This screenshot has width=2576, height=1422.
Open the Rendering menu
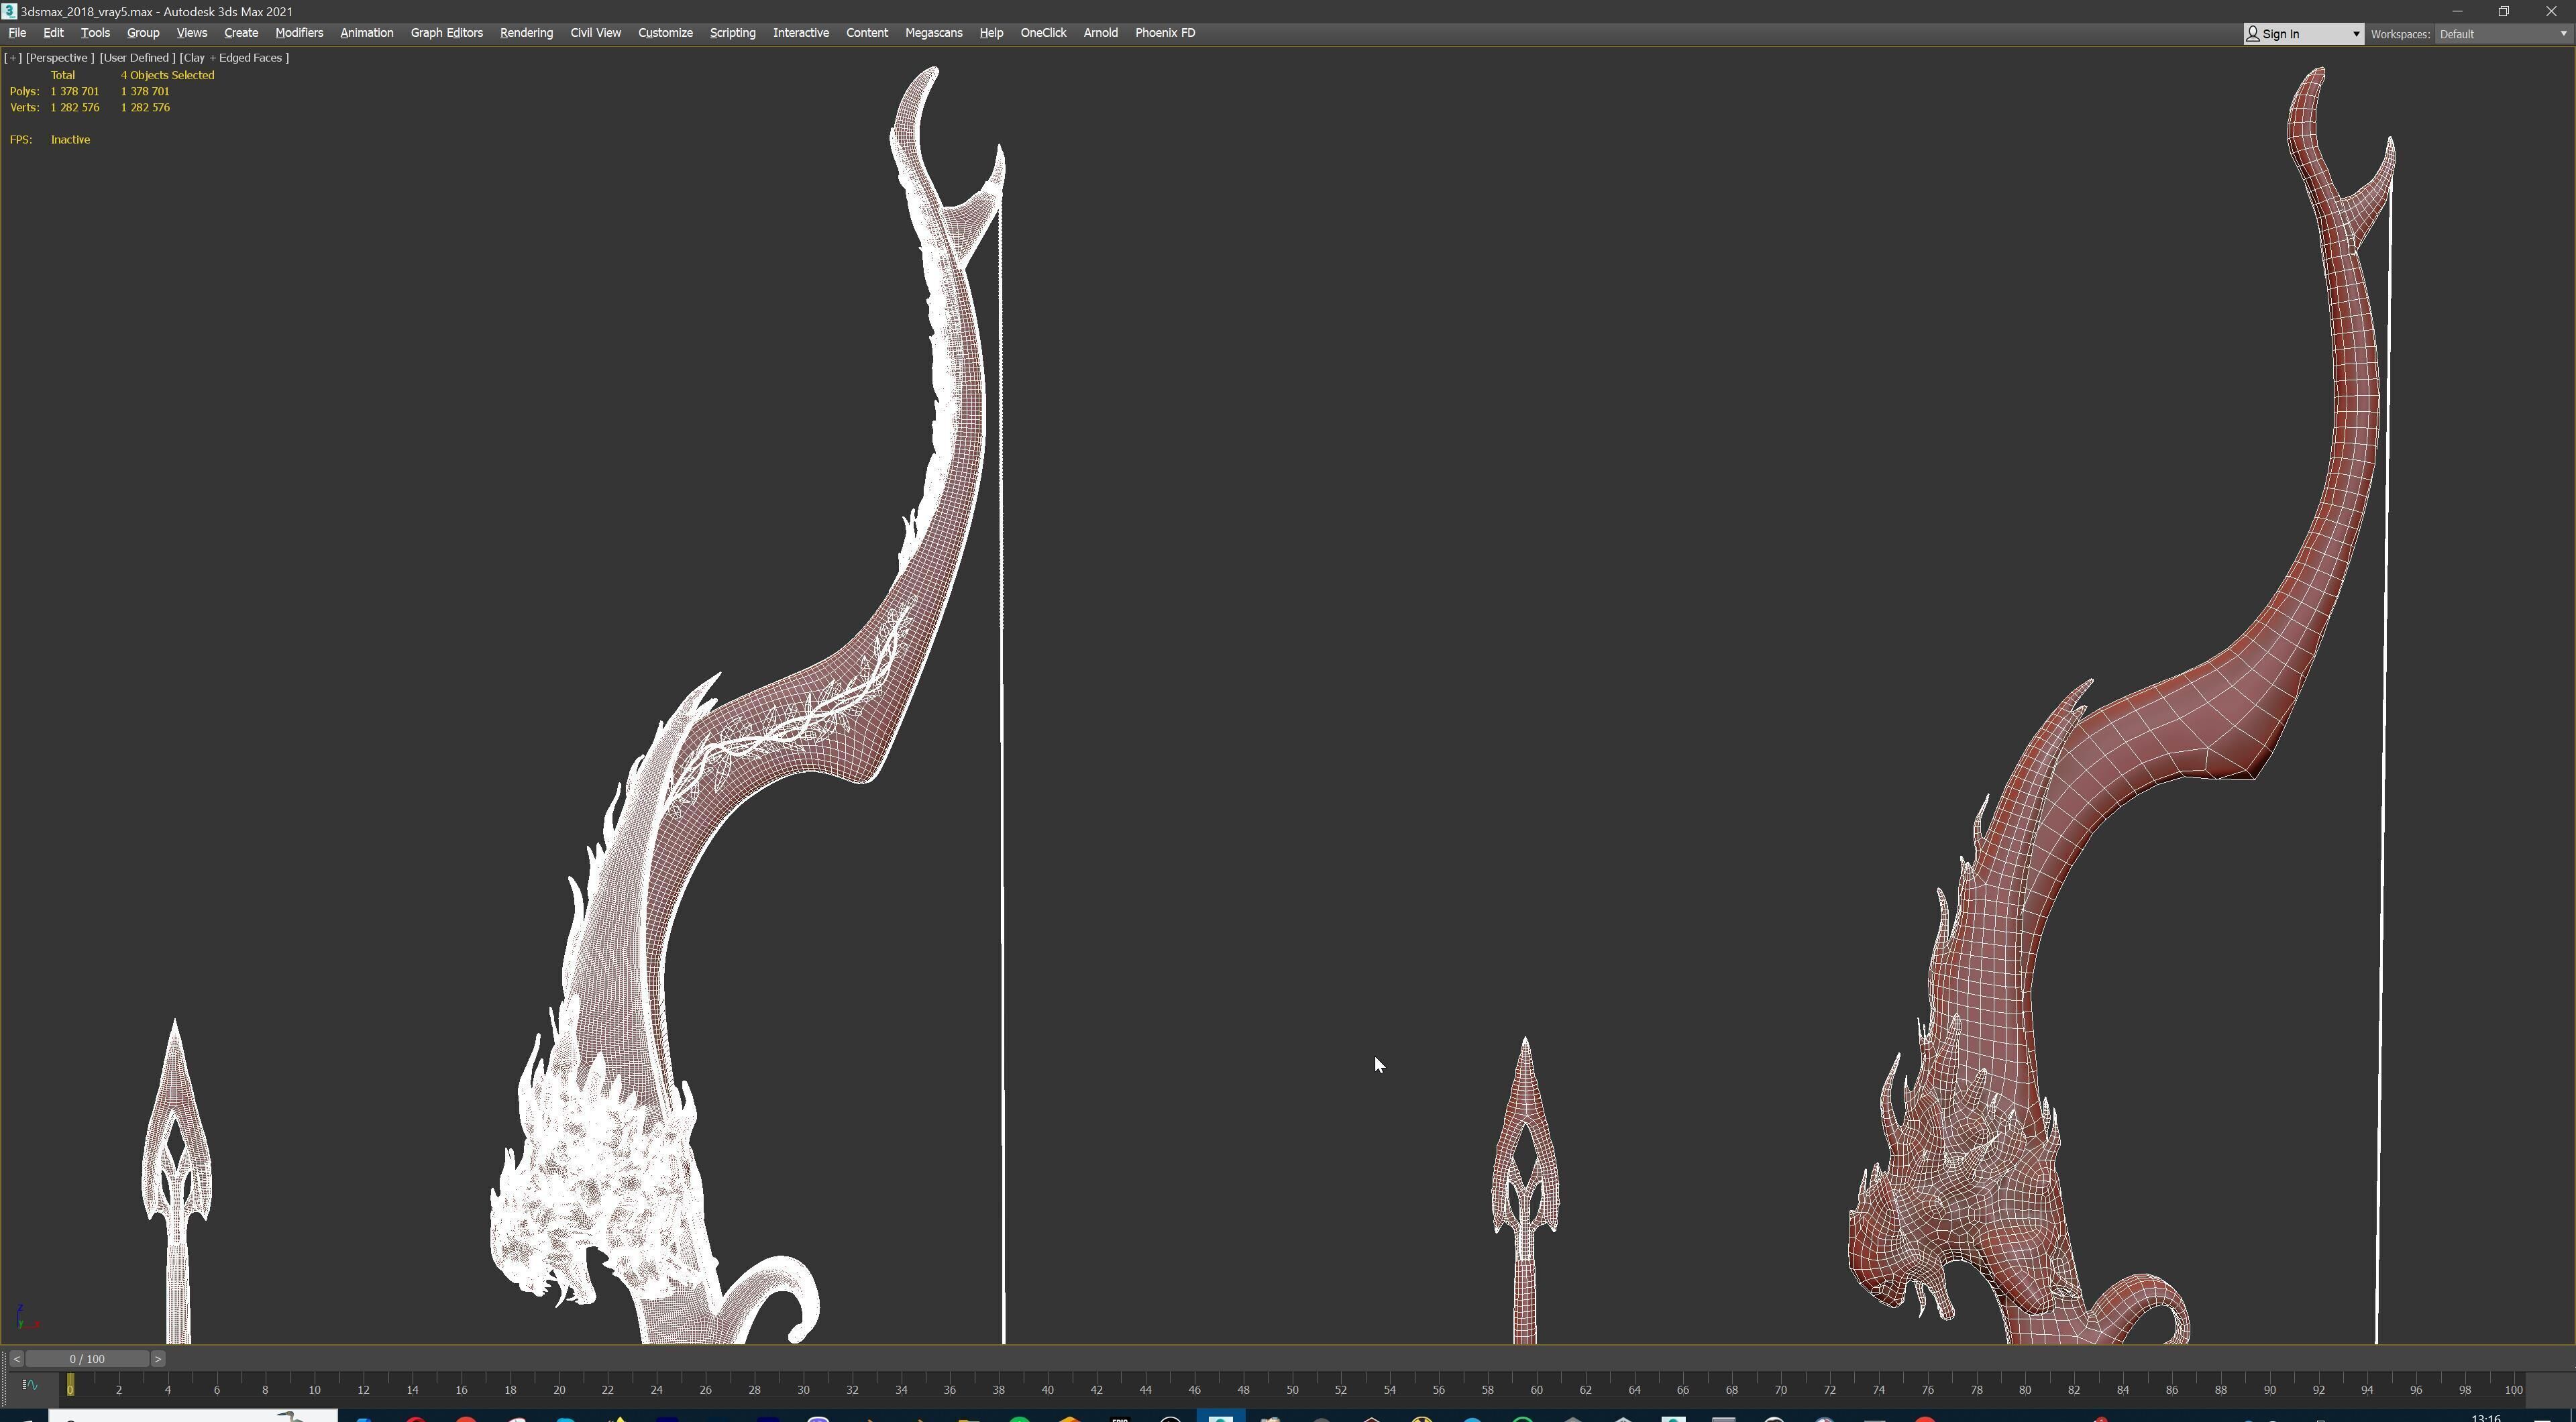click(x=526, y=33)
